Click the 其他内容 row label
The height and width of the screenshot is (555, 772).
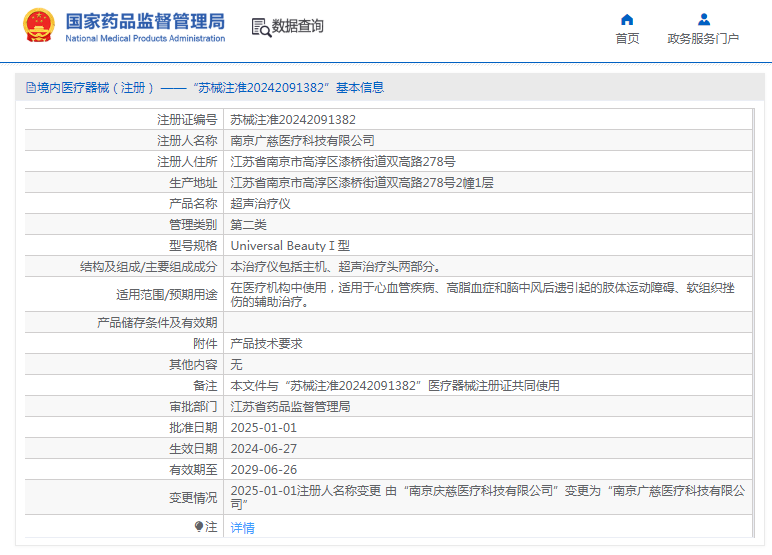pyautogui.click(x=193, y=364)
